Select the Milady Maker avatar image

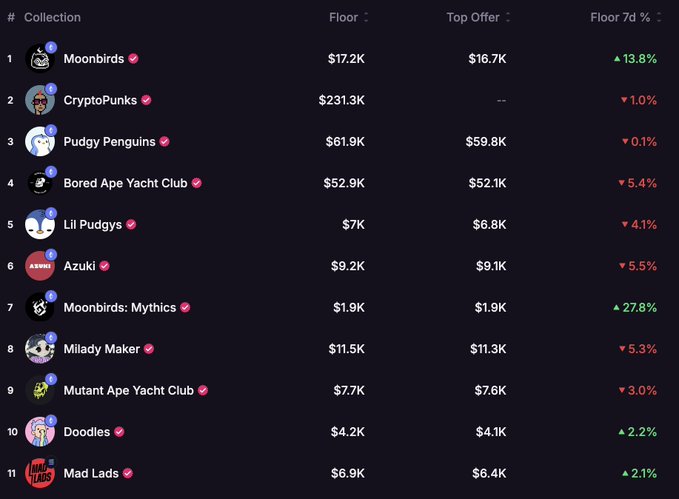[40, 349]
